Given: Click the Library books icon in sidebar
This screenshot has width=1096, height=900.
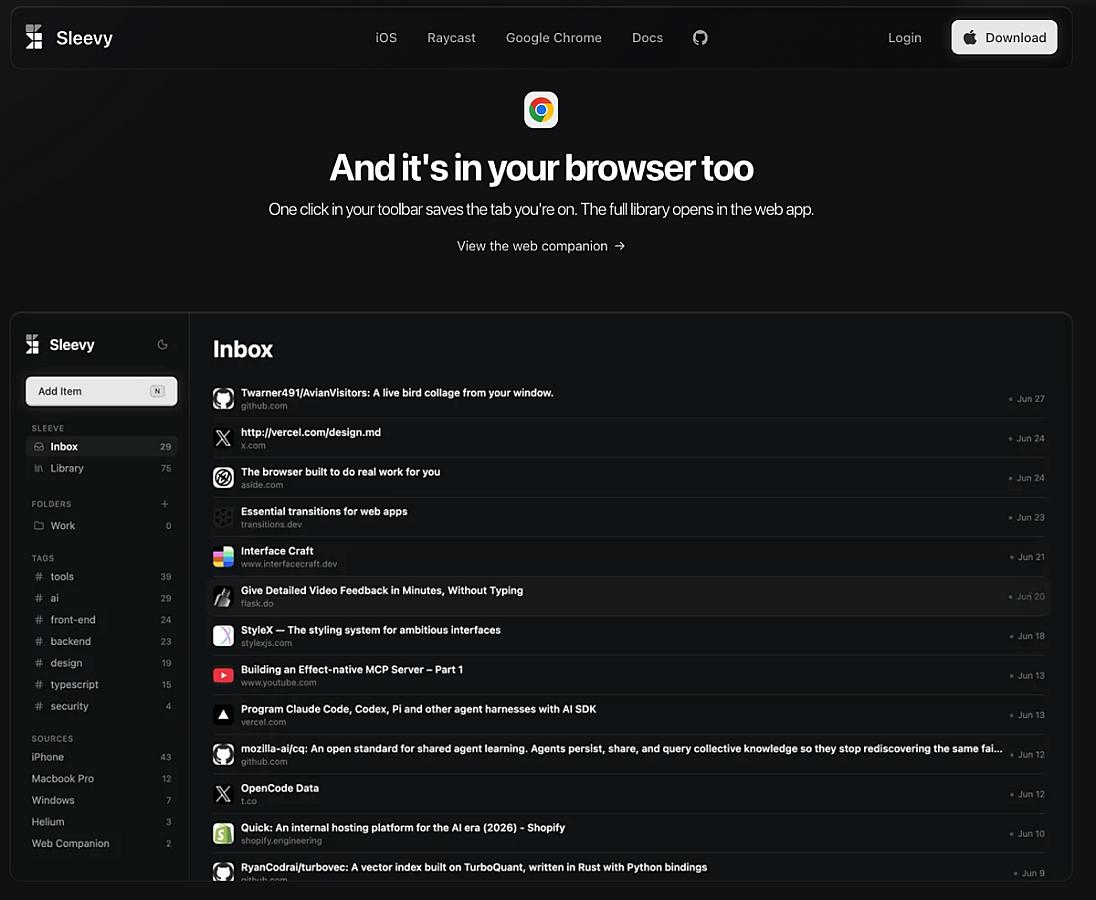Looking at the screenshot, I should [x=39, y=468].
